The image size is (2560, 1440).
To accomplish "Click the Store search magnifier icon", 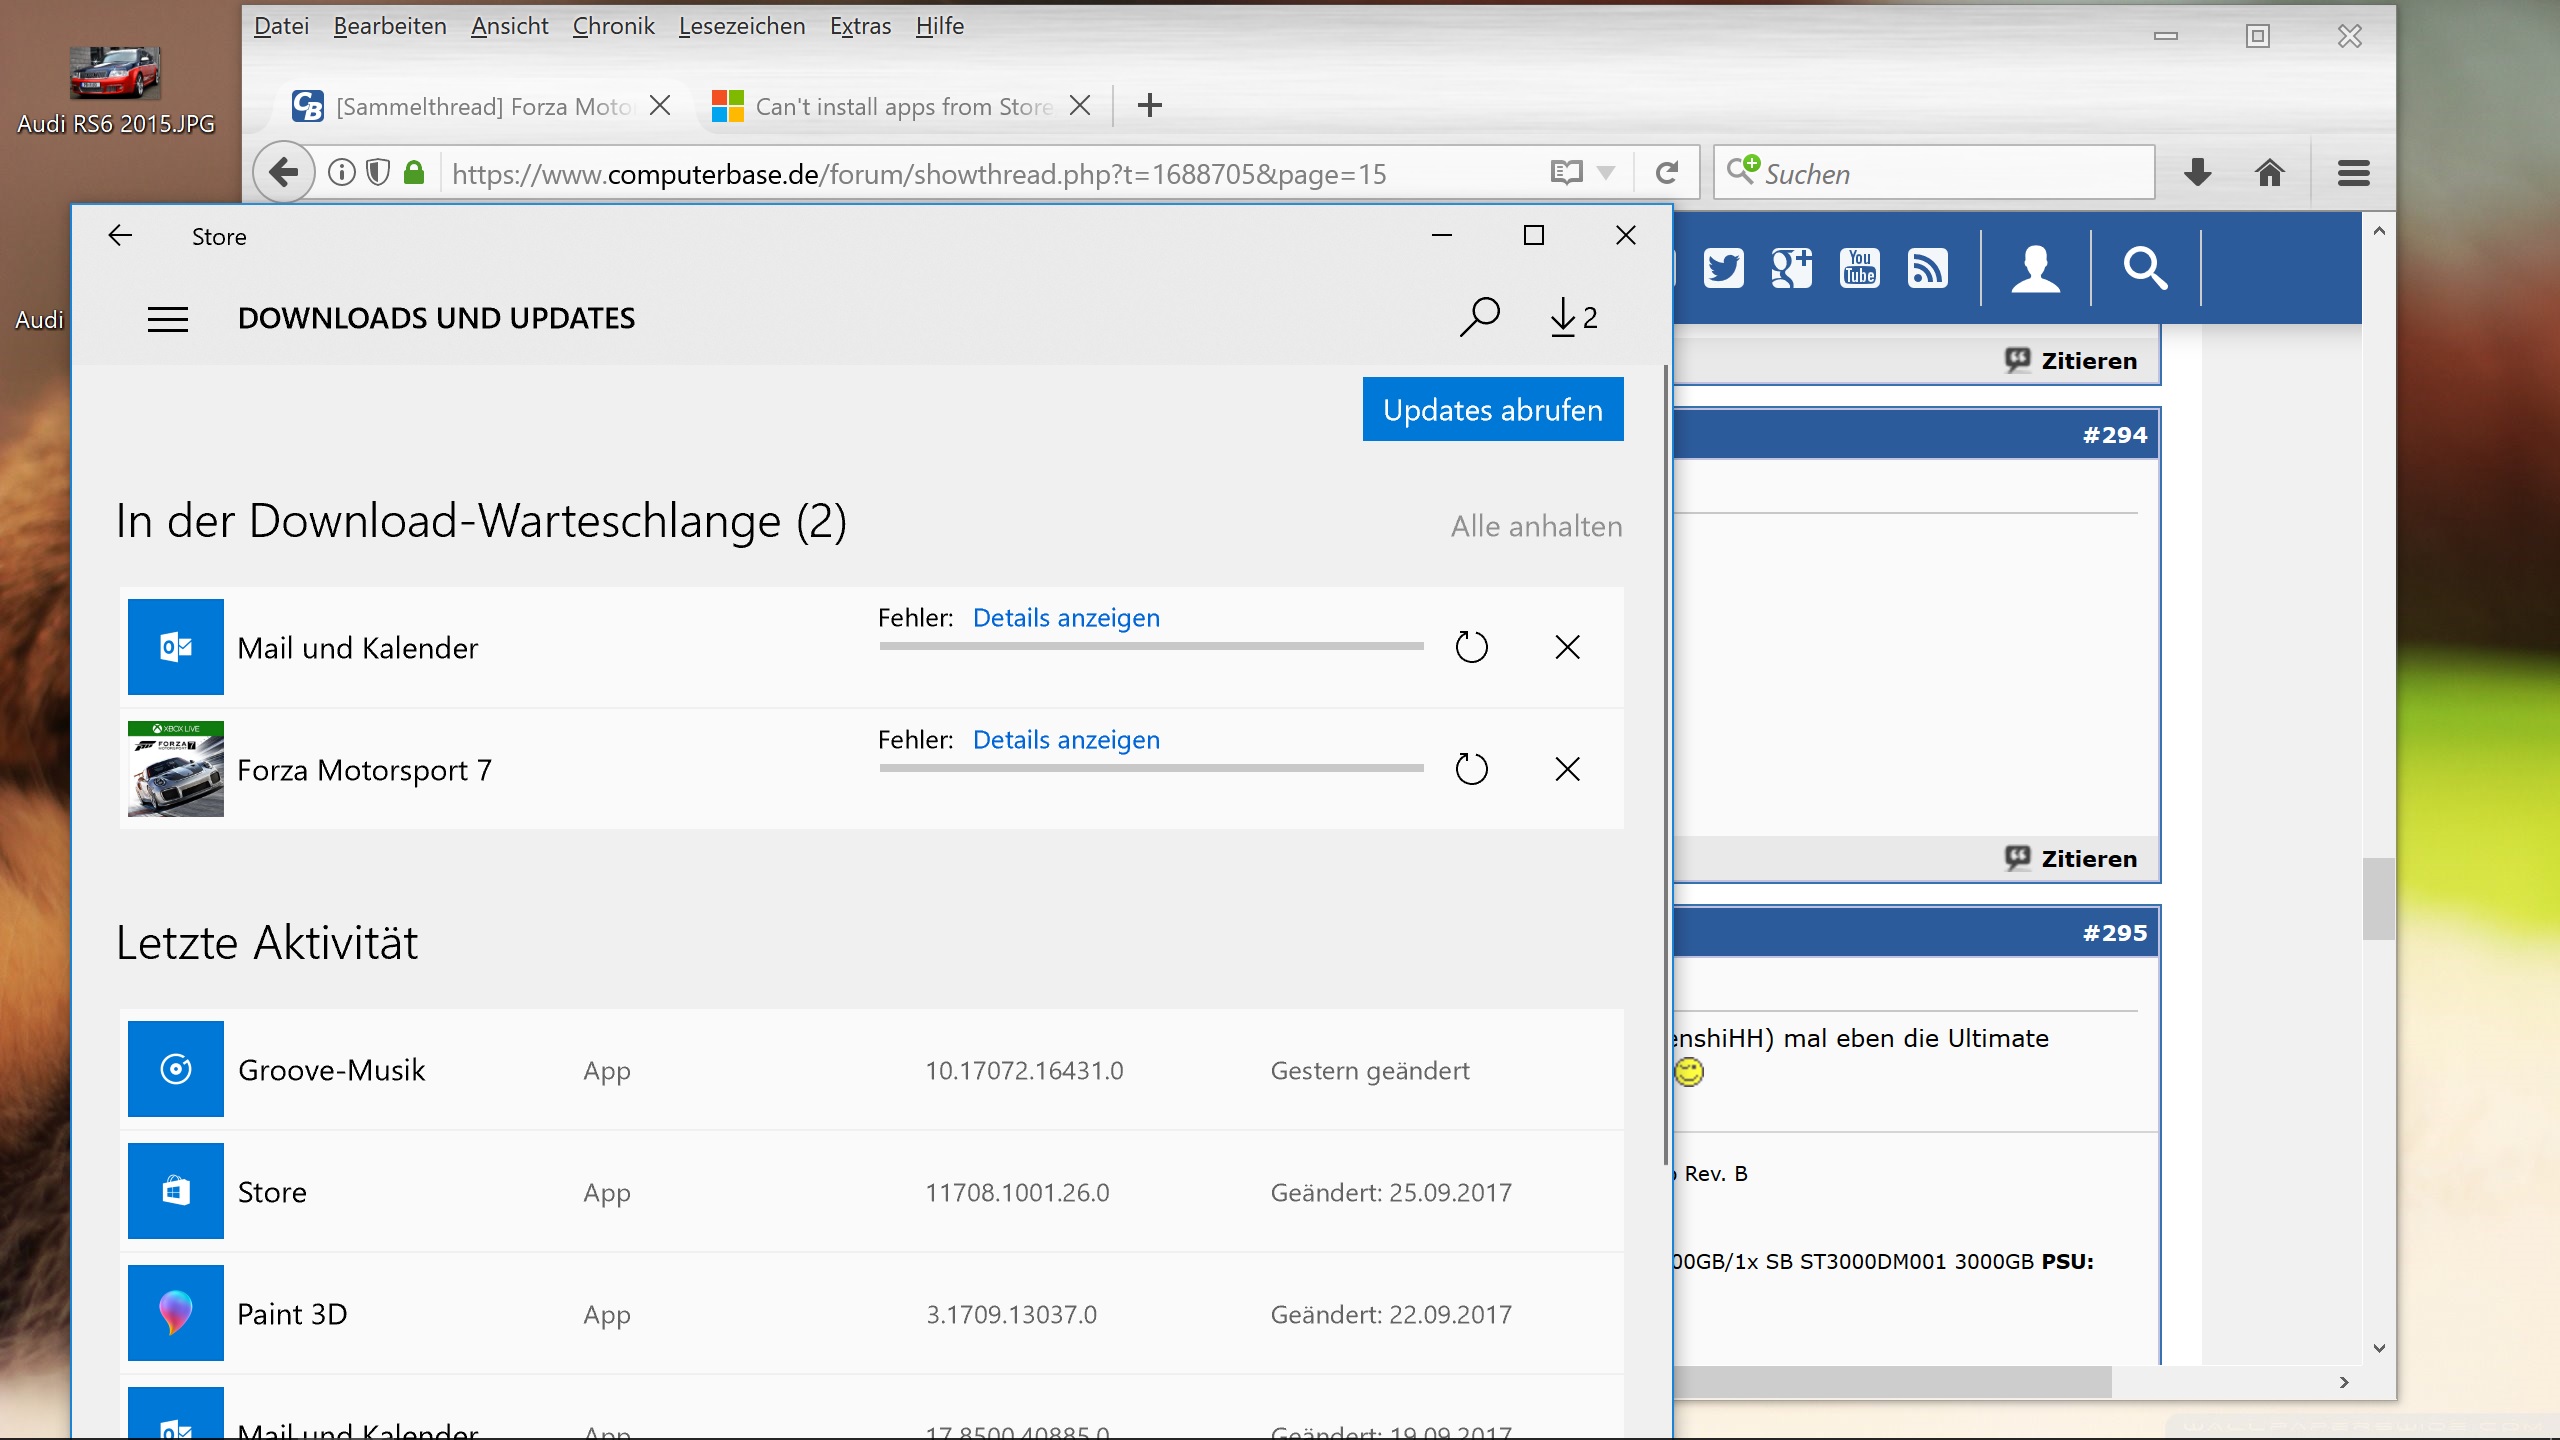I will (x=1479, y=317).
